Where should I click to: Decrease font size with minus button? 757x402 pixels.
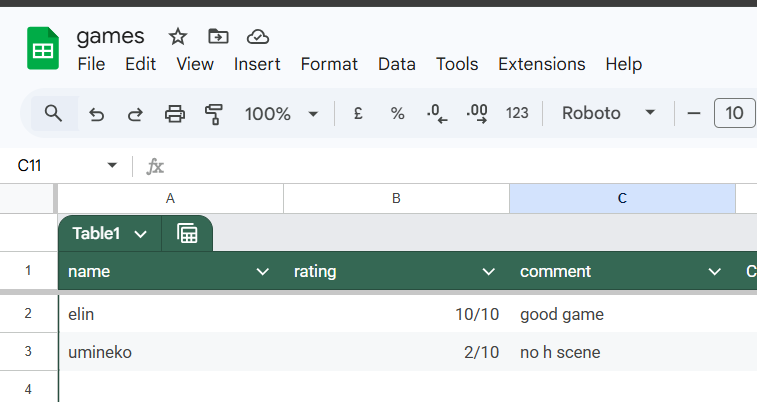694,113
